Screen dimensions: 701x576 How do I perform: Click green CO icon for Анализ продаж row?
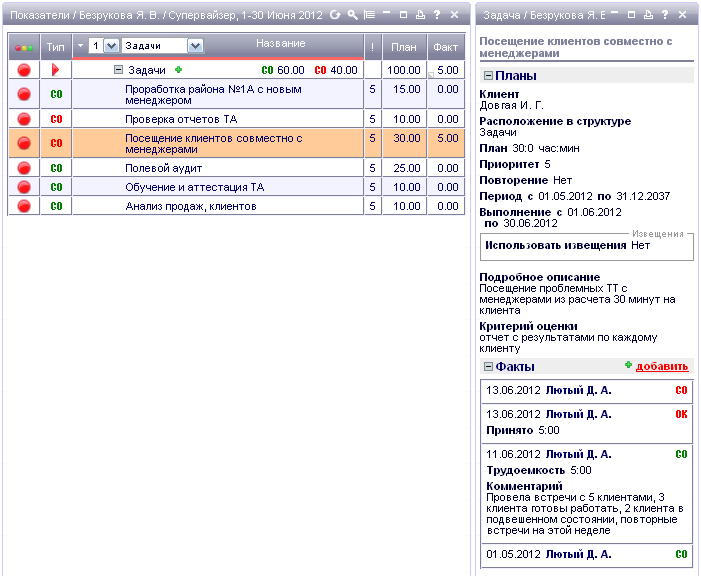tap(56, 206)
